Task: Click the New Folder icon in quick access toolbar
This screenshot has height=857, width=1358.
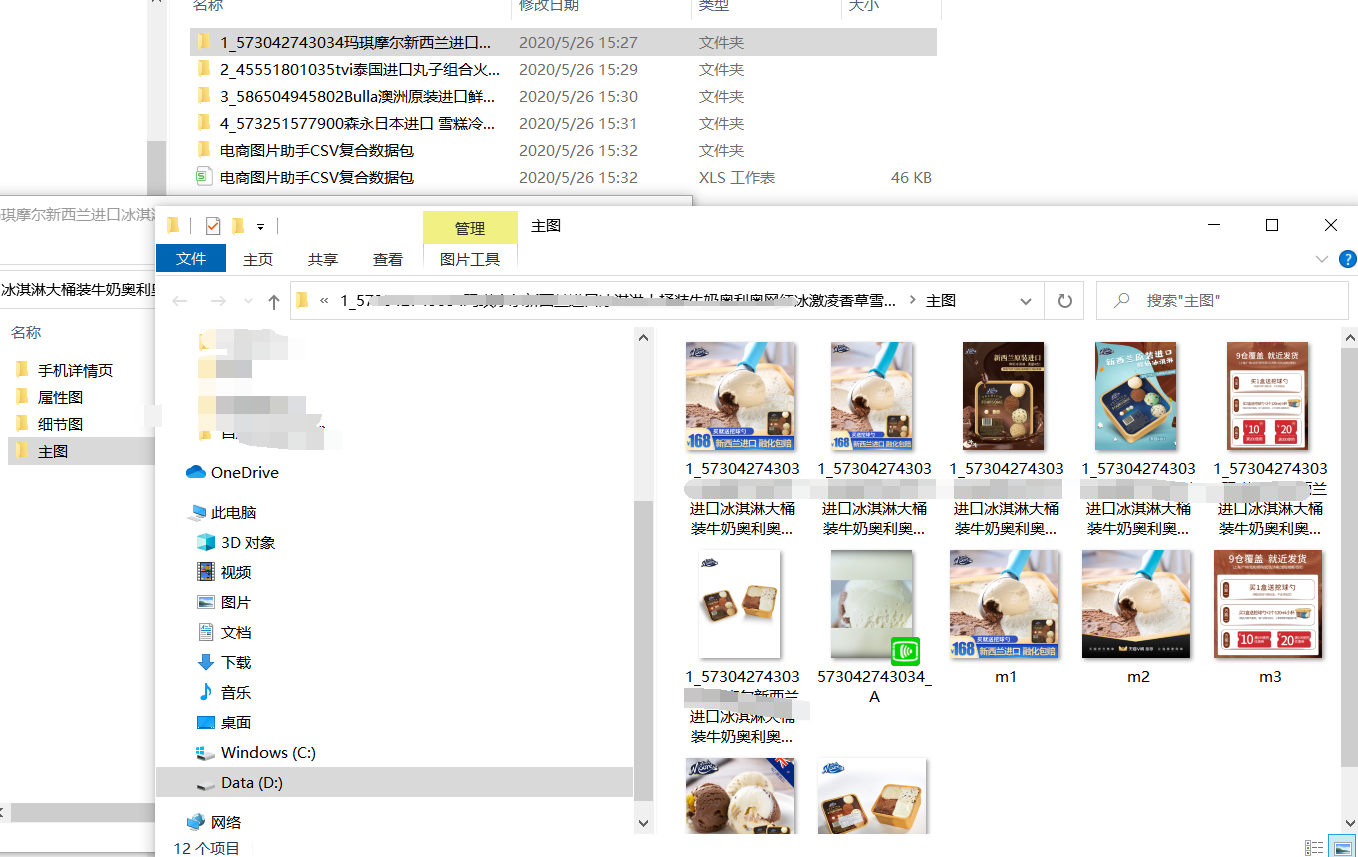Action: point(238,226)
